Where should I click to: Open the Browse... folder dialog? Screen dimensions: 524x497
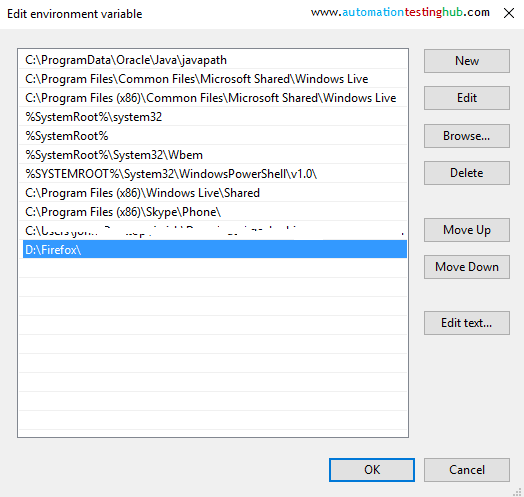pos(467,136)
